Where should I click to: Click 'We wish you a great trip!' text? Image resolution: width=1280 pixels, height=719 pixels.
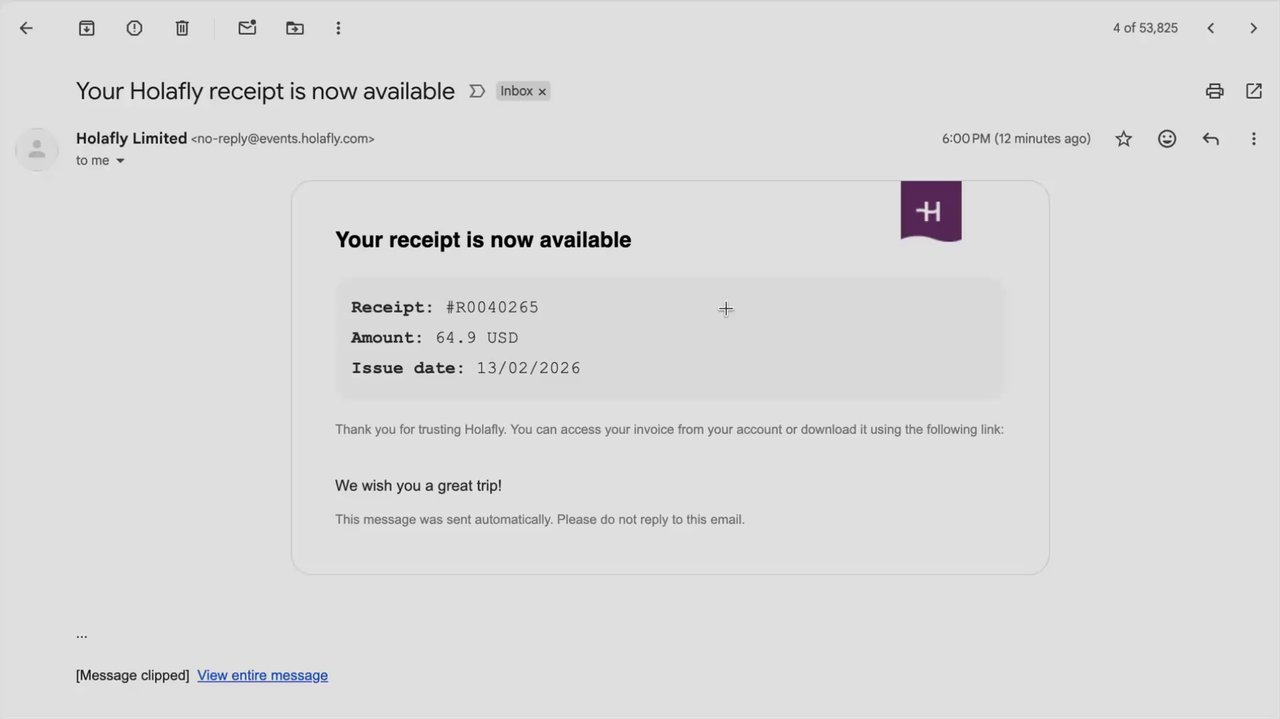point(418,486)
